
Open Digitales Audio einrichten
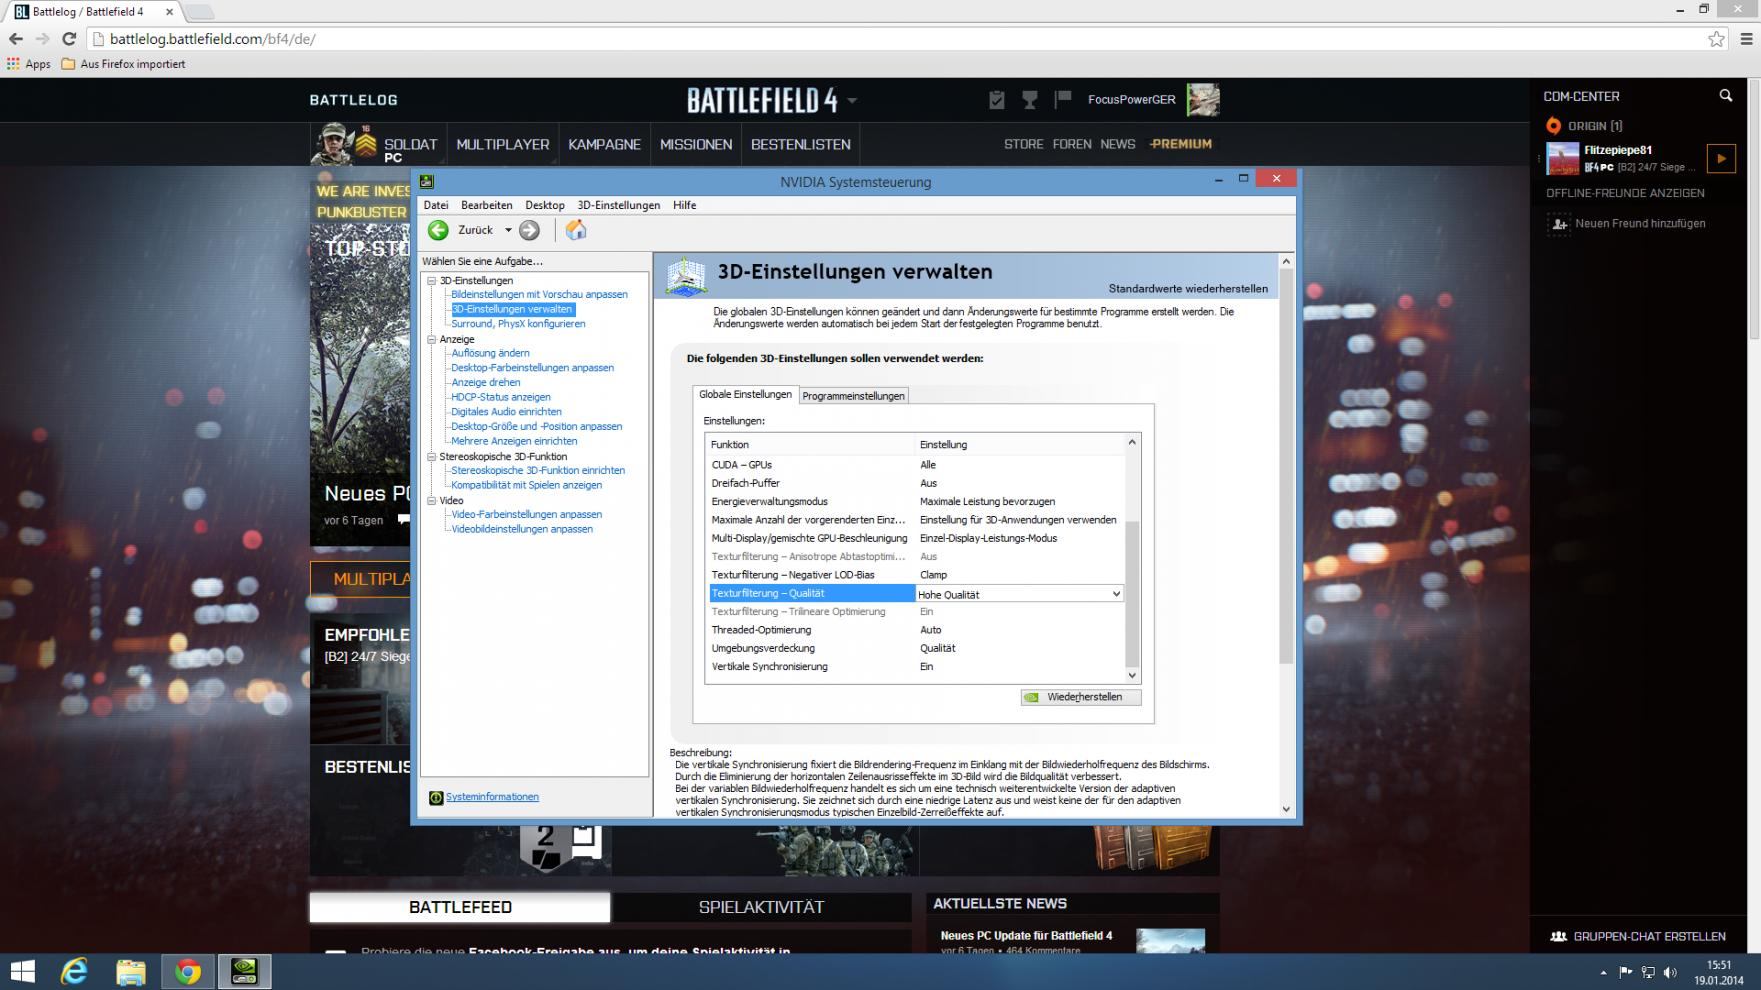coord(506,412)
